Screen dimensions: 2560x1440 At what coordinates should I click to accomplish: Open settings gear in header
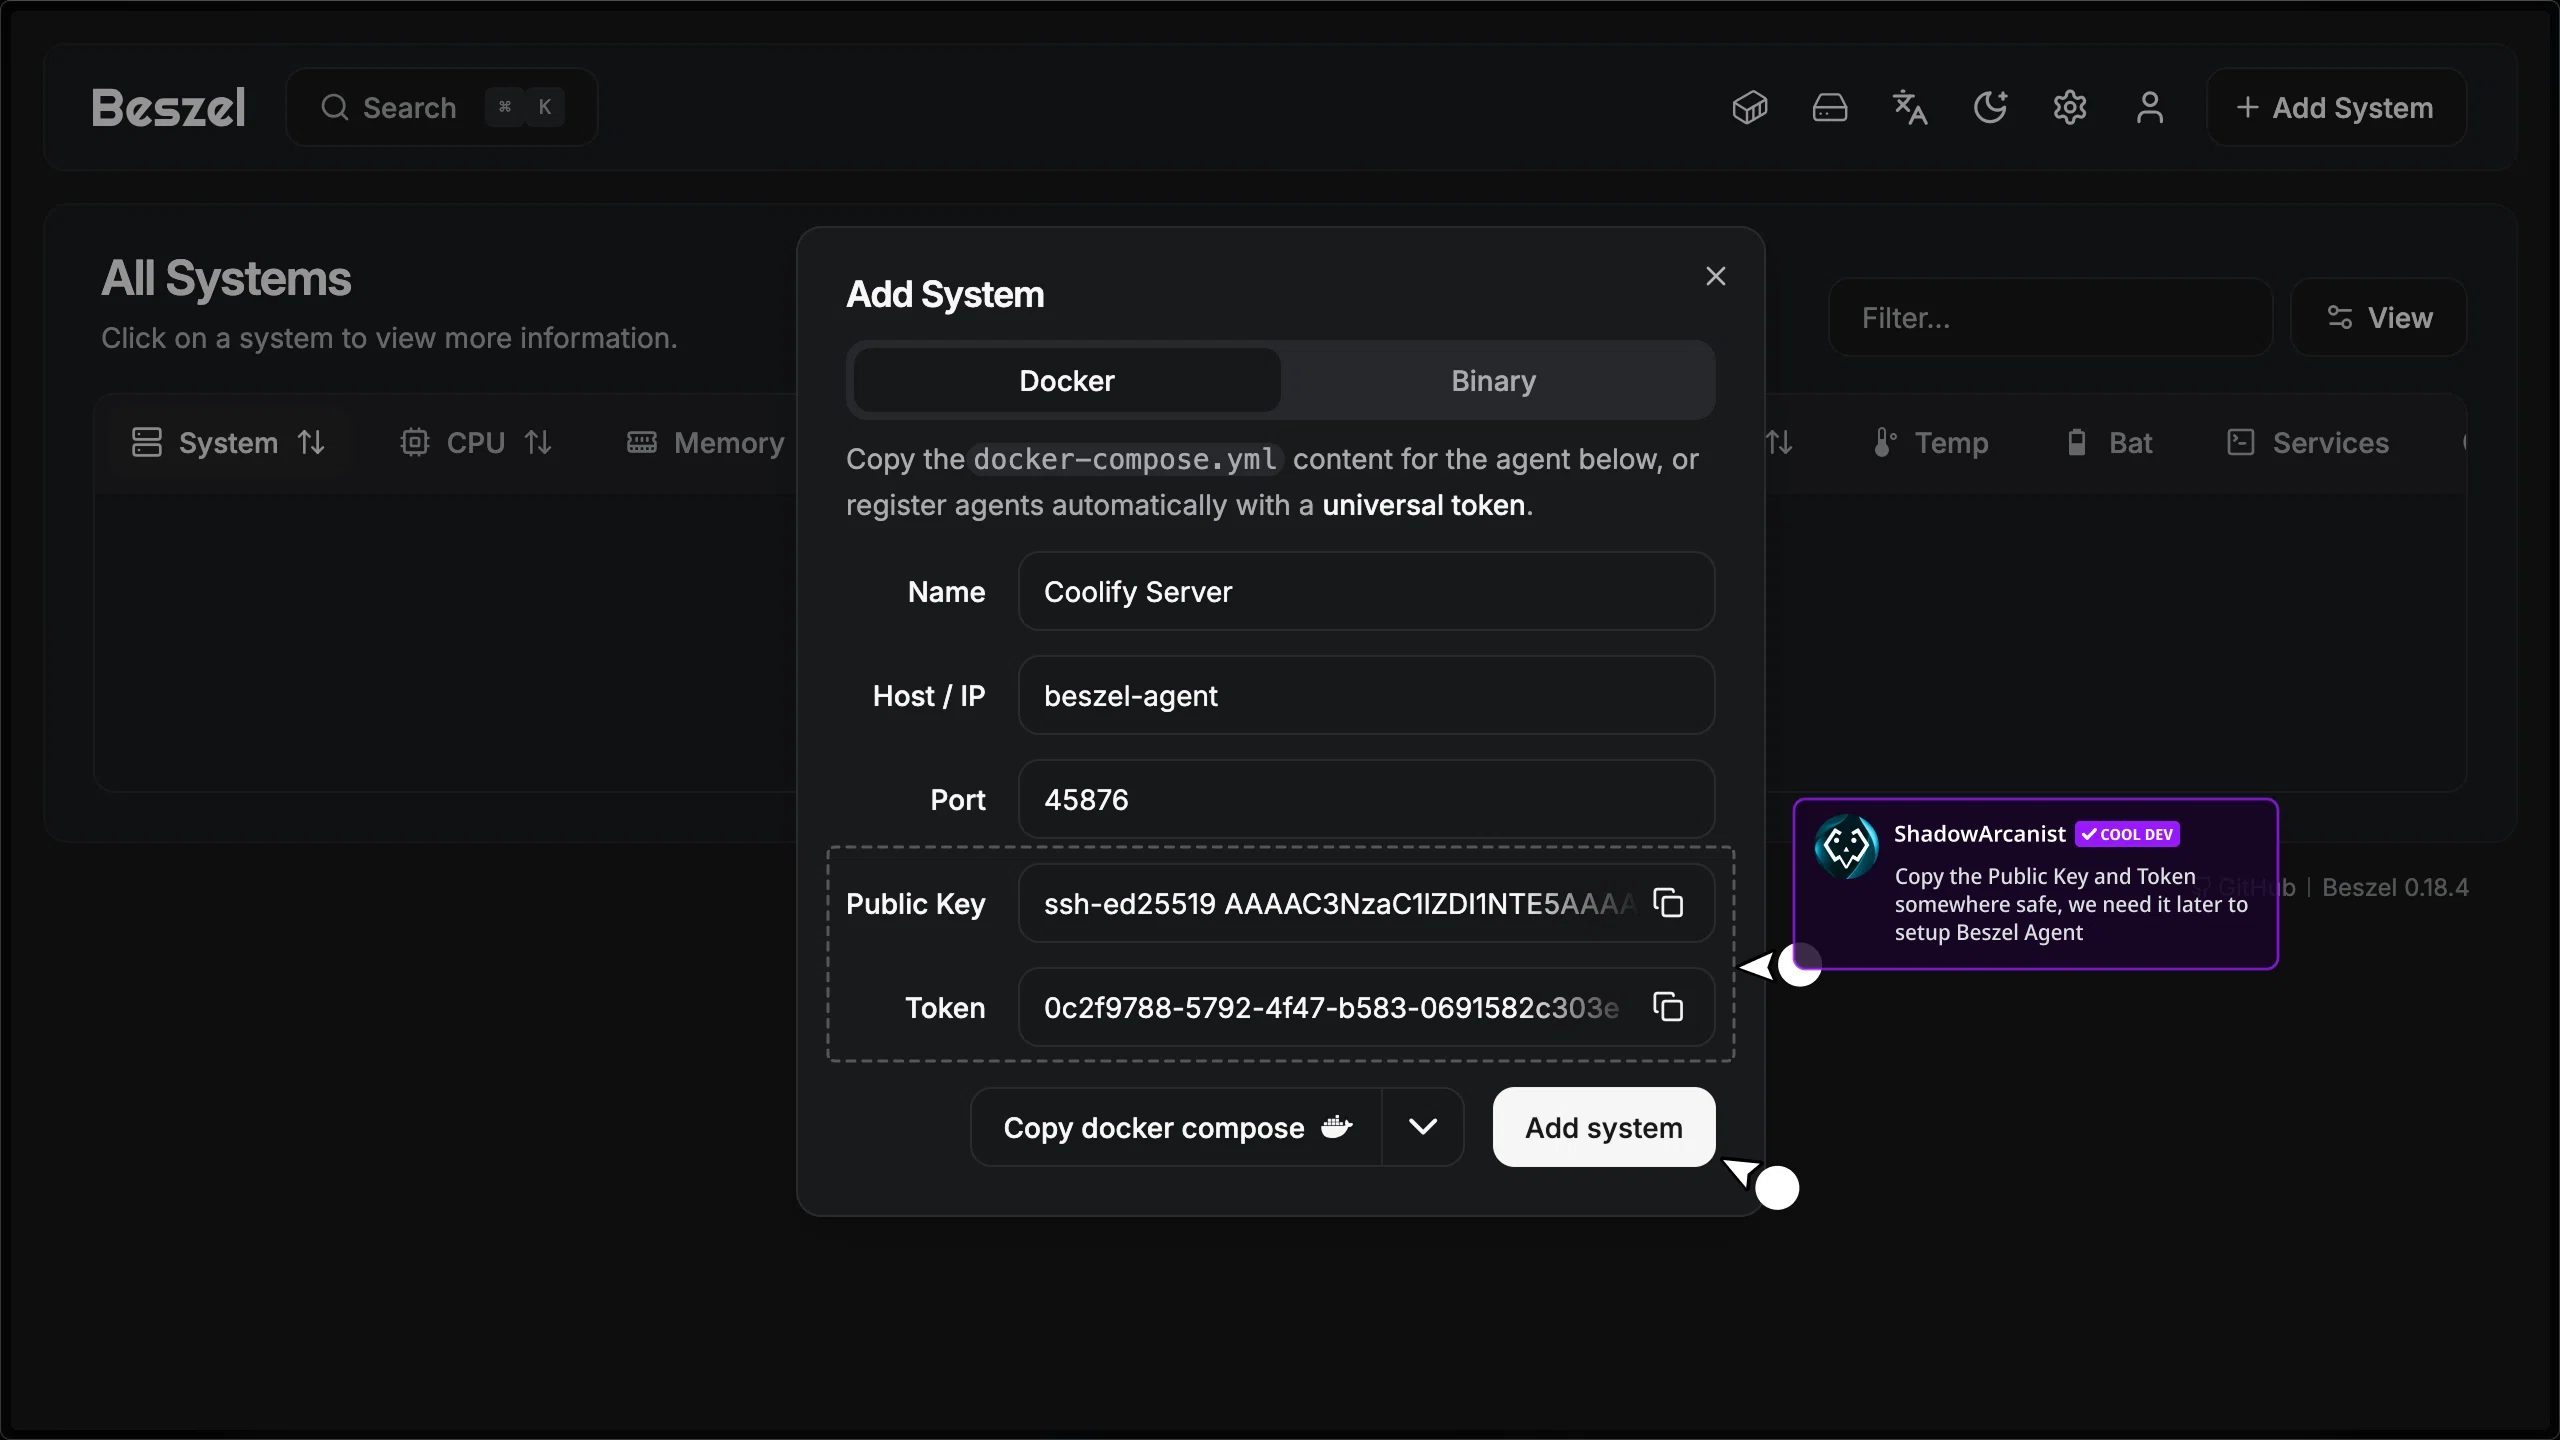click(2070, 107)
